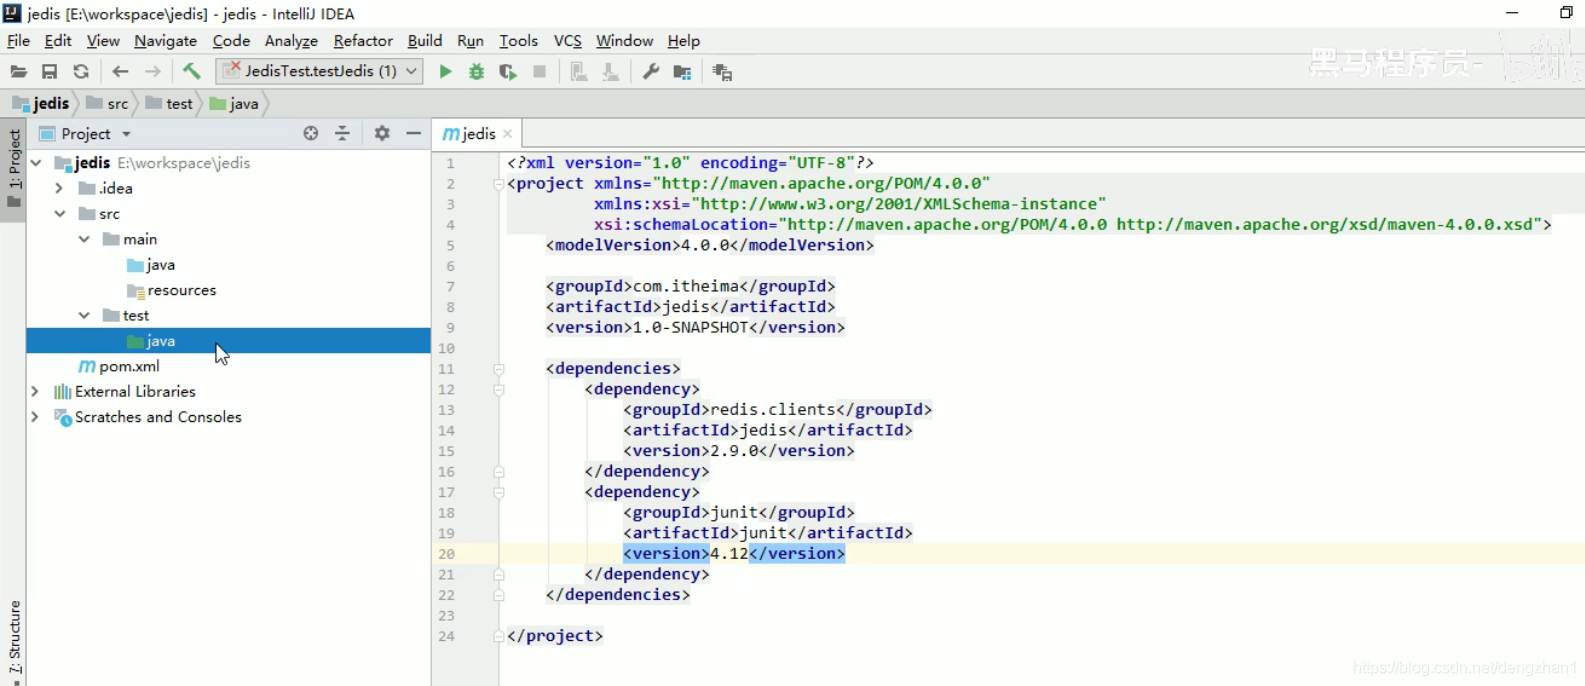Expand the .idea folder node

pos(59,188)
